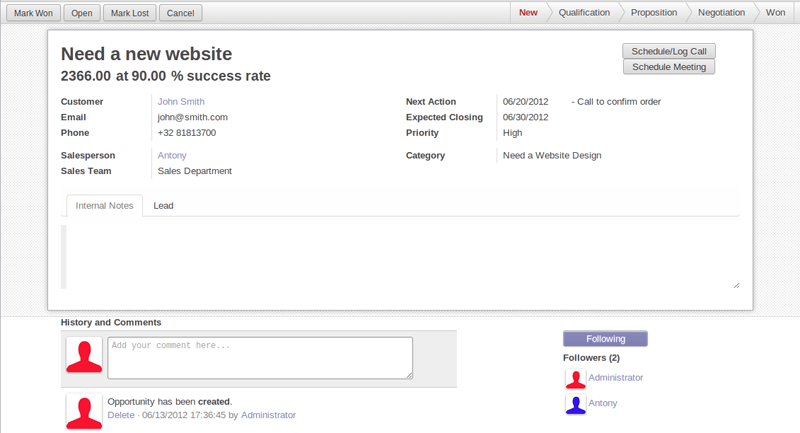Open the John Smith customer link

[x=181, y=101]
